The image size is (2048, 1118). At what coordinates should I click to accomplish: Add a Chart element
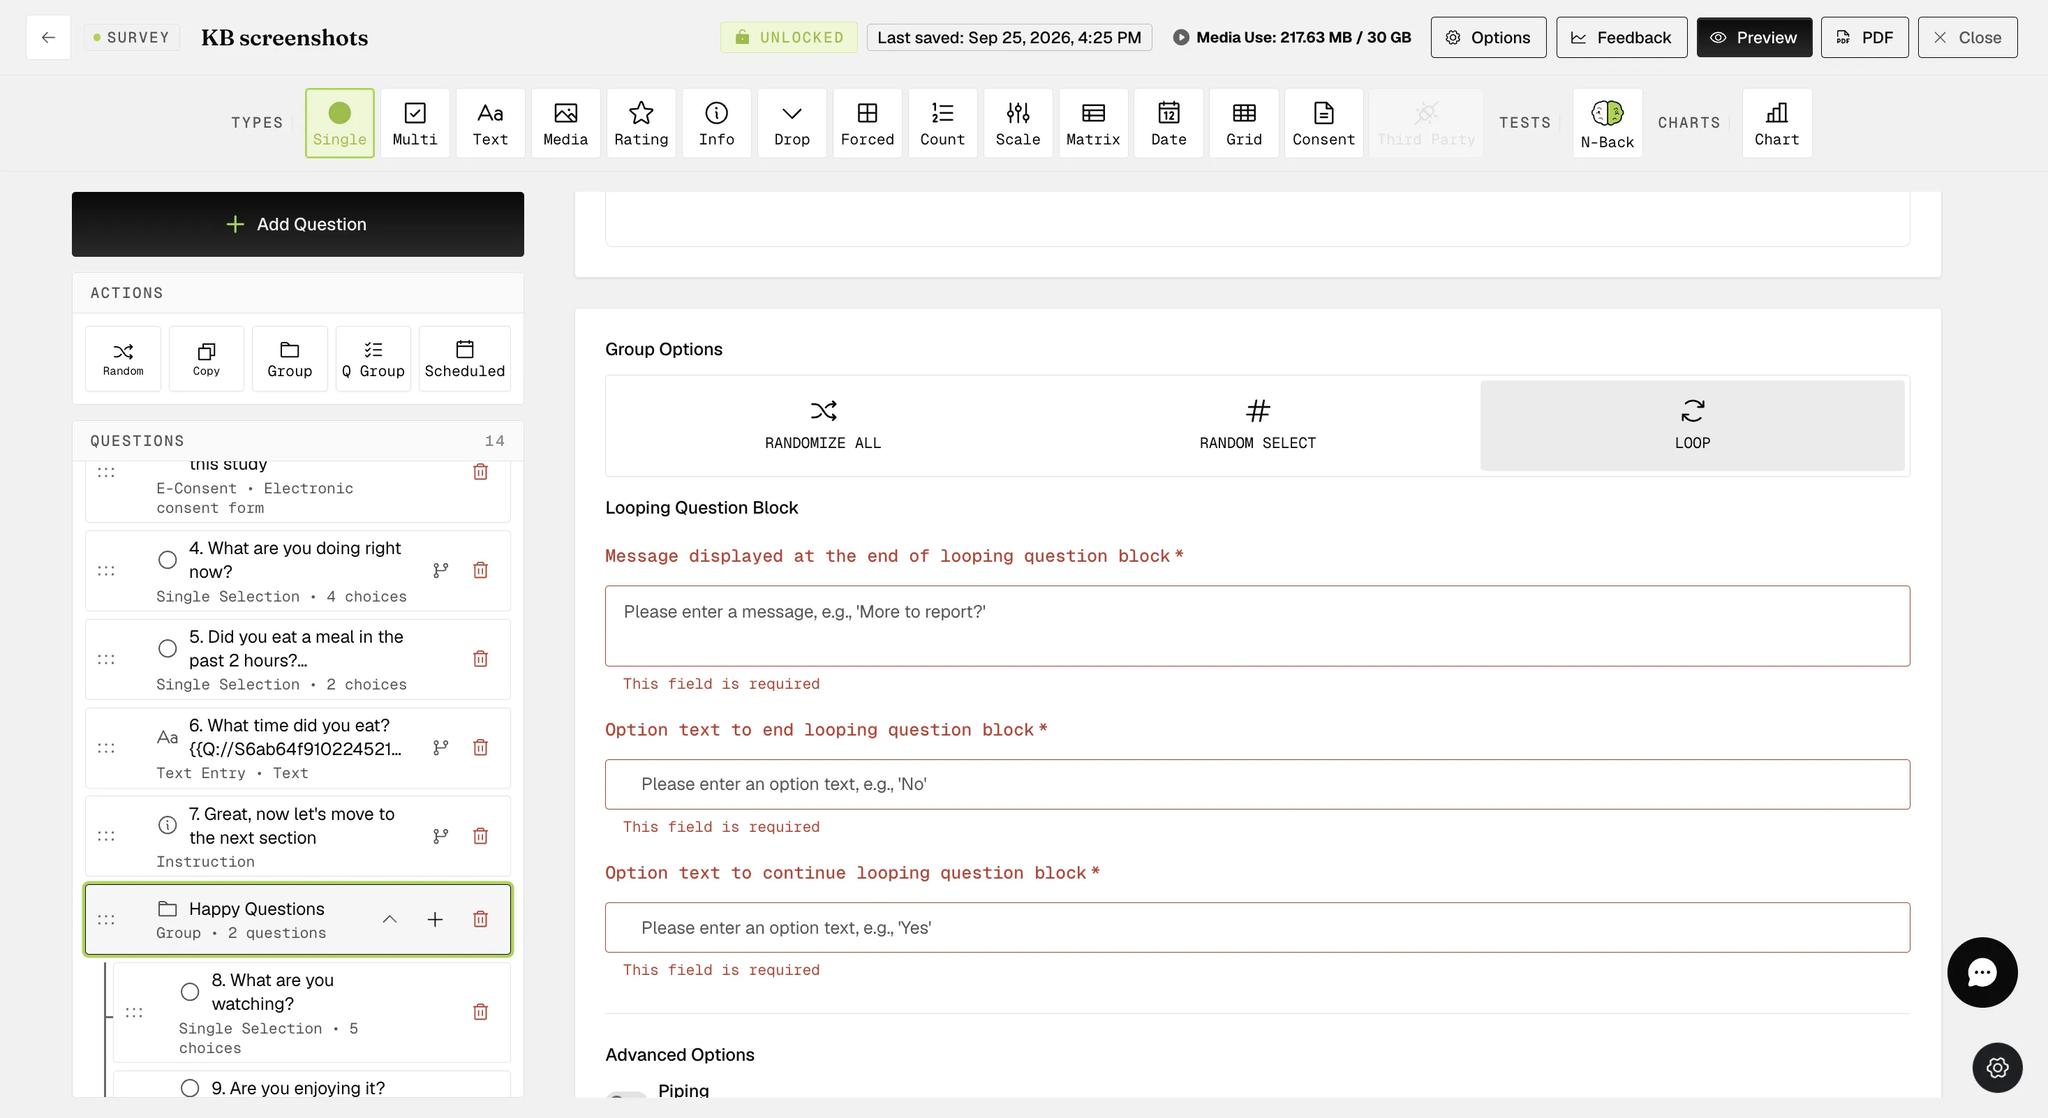1777,123
